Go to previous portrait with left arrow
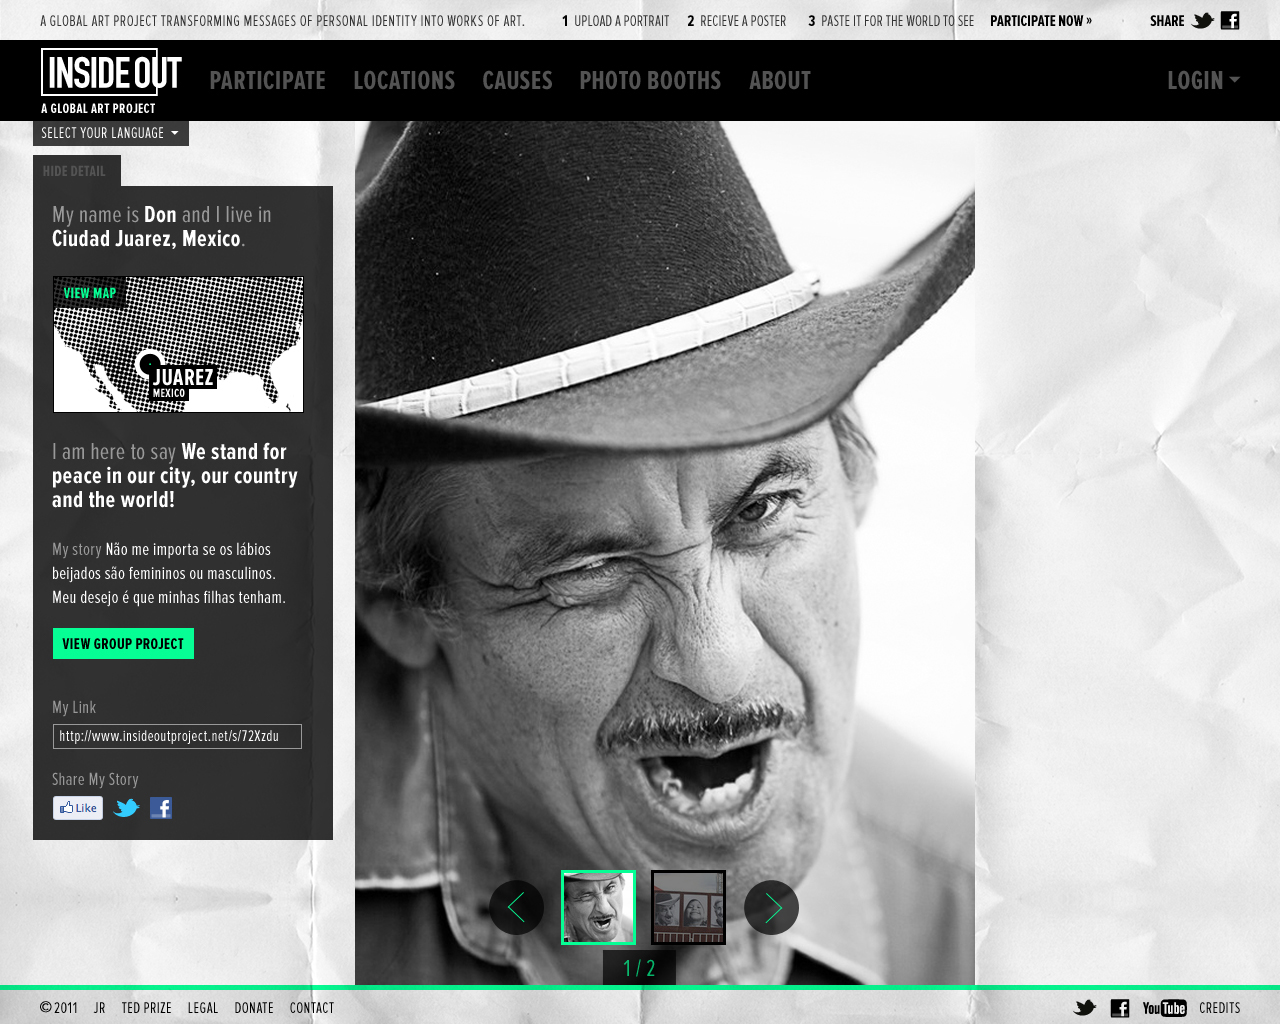Viewport: 1280px width, 1024px height. coord(516,908)
